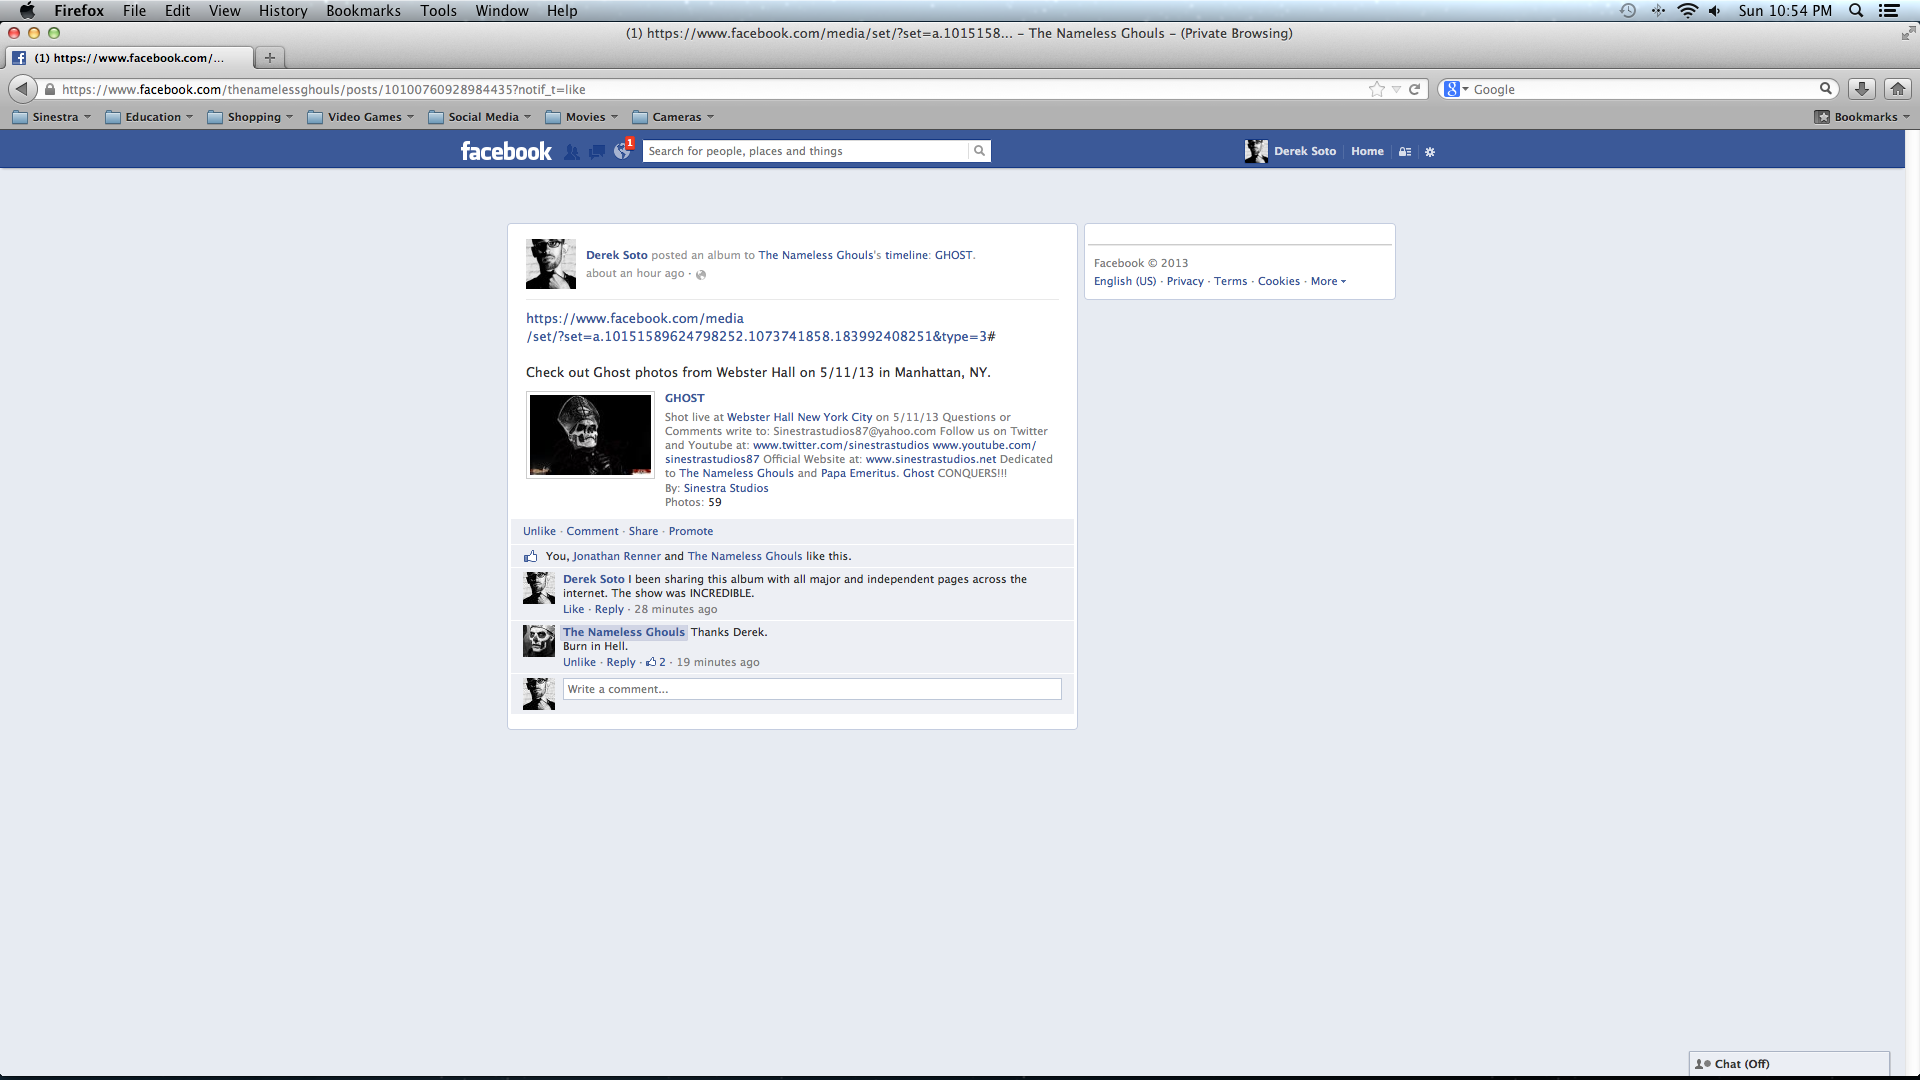The width and height of the screenshot is (1920, 1080).
Task: Expand the Social Media bookmarks folder
Action: click(x=479, y=117)
